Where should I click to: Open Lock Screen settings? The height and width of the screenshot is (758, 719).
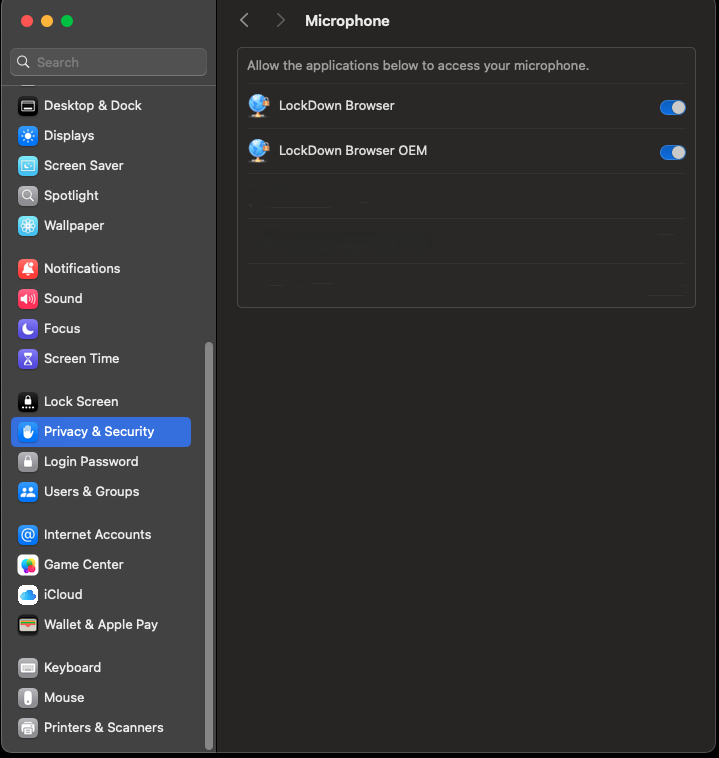pos(101,402)
